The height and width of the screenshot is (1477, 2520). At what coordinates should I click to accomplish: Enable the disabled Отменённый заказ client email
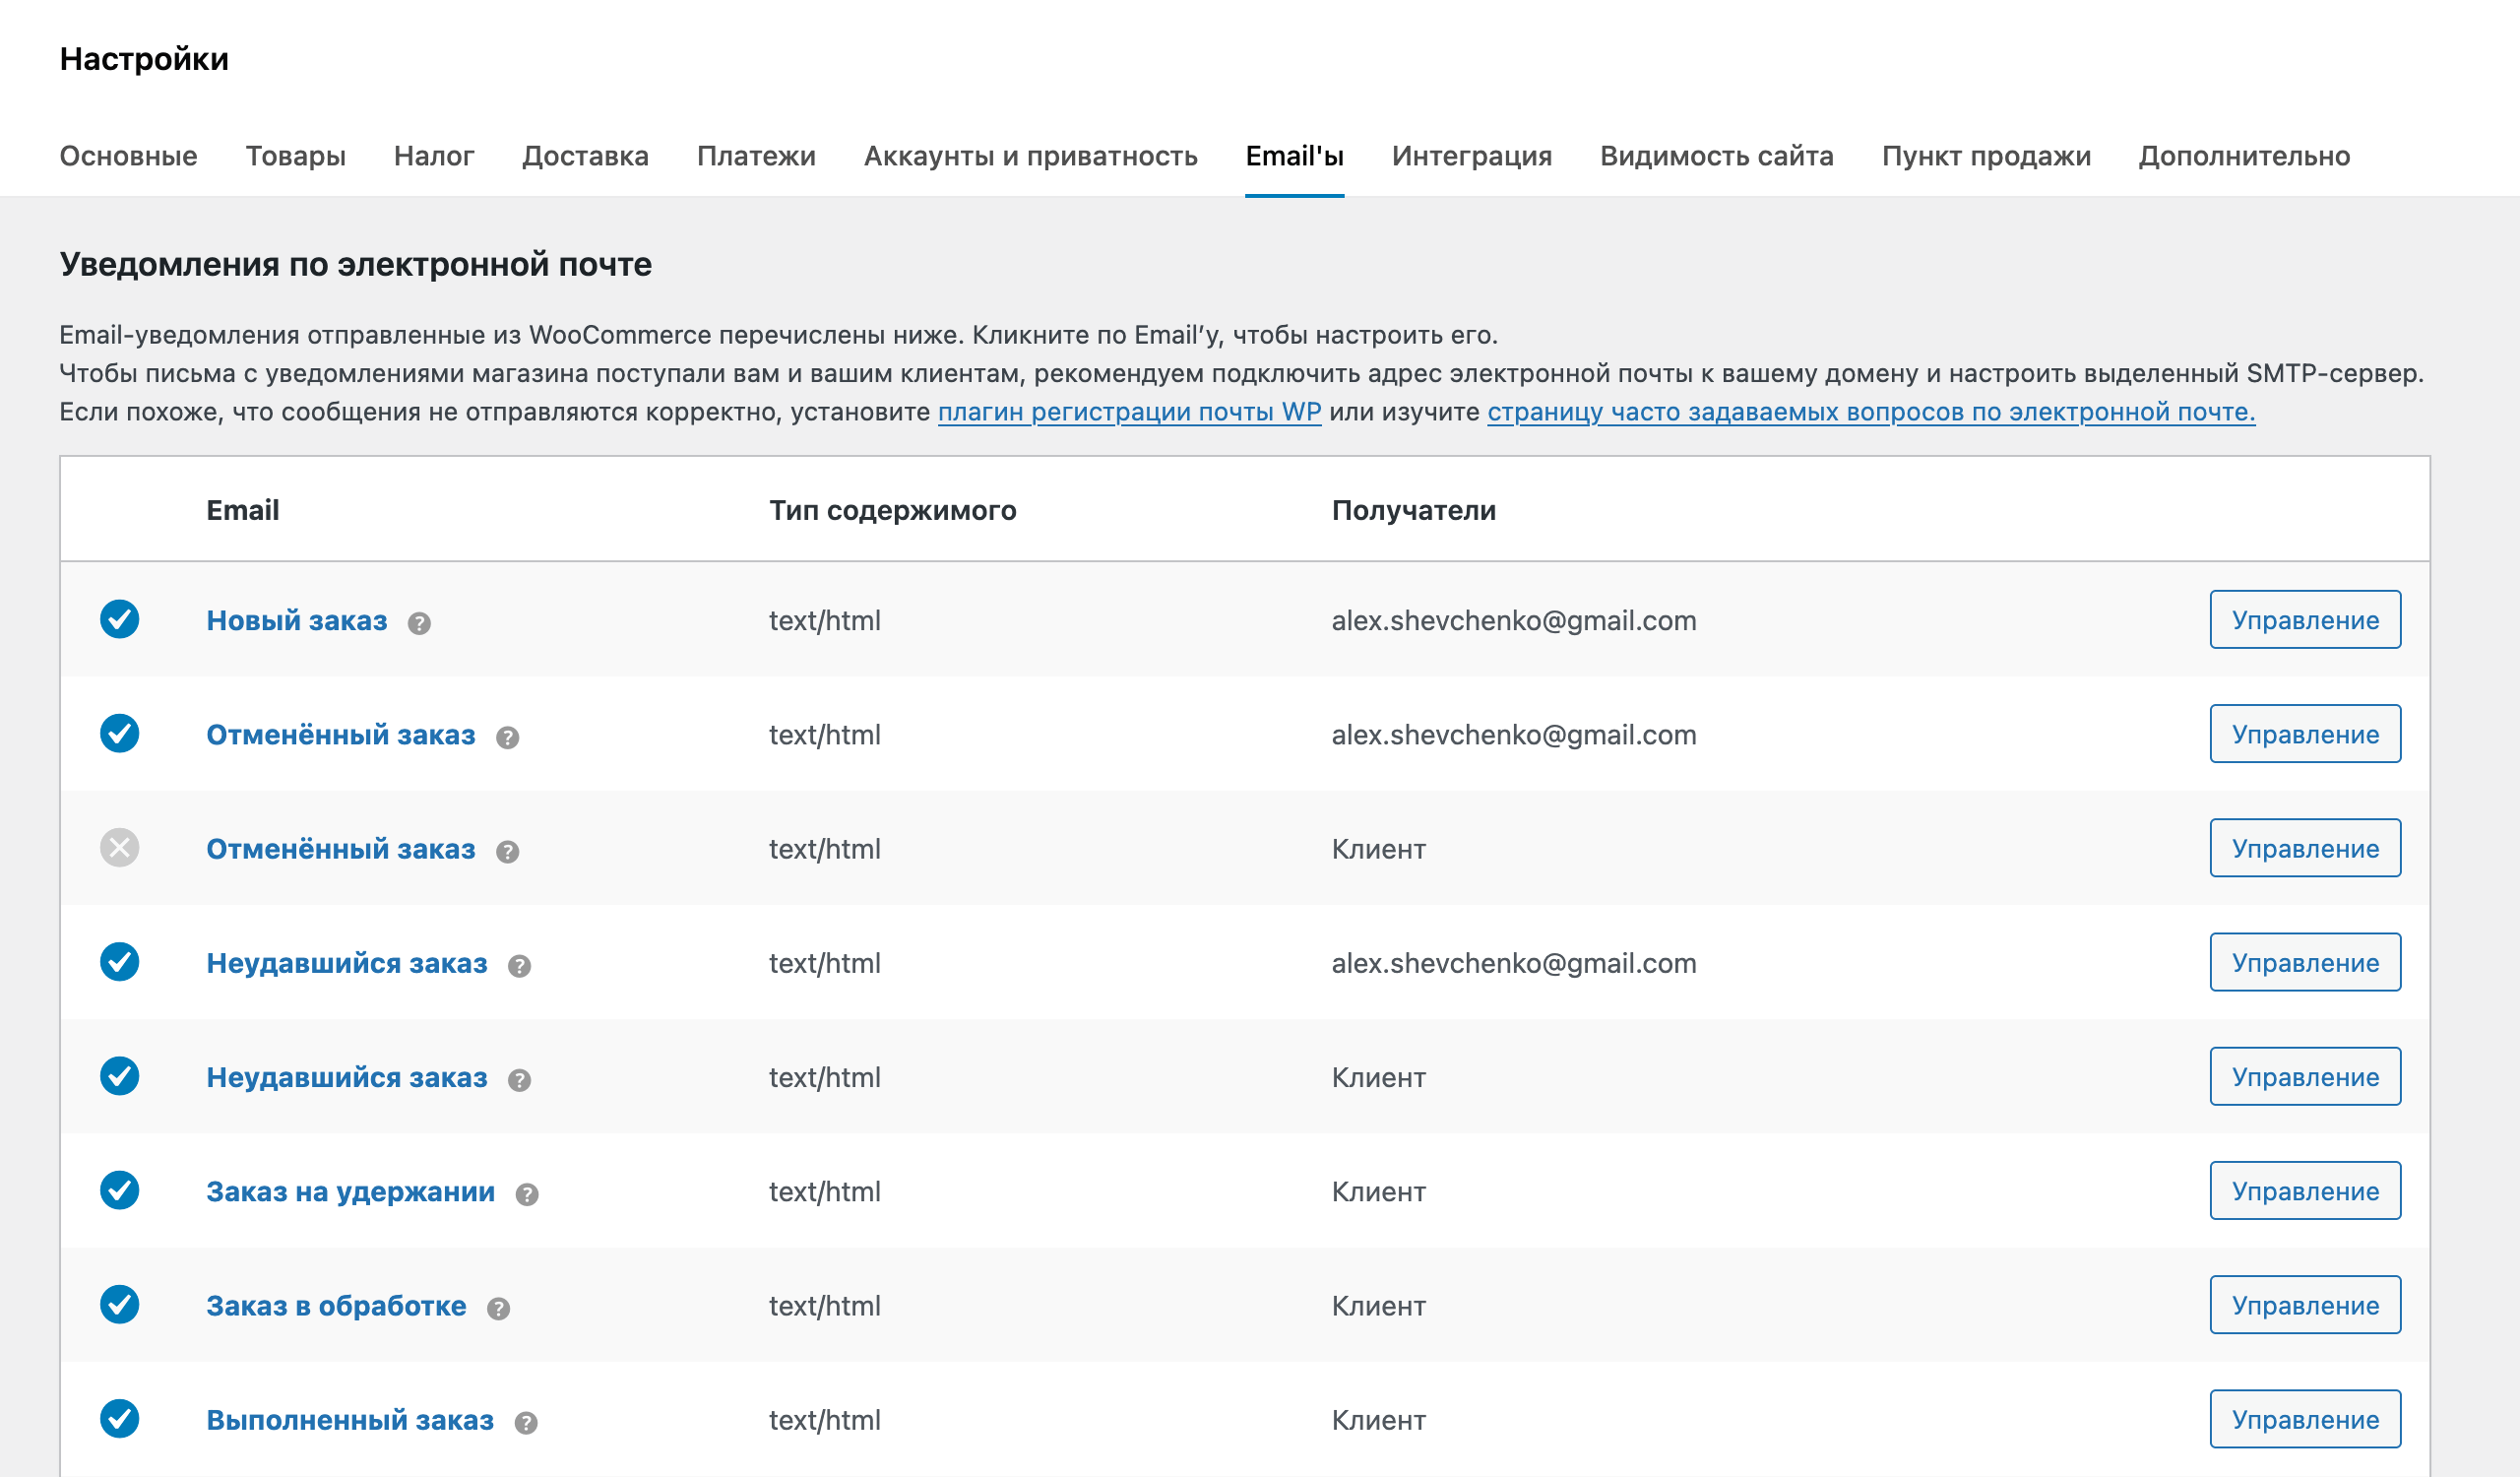[120, 848]
